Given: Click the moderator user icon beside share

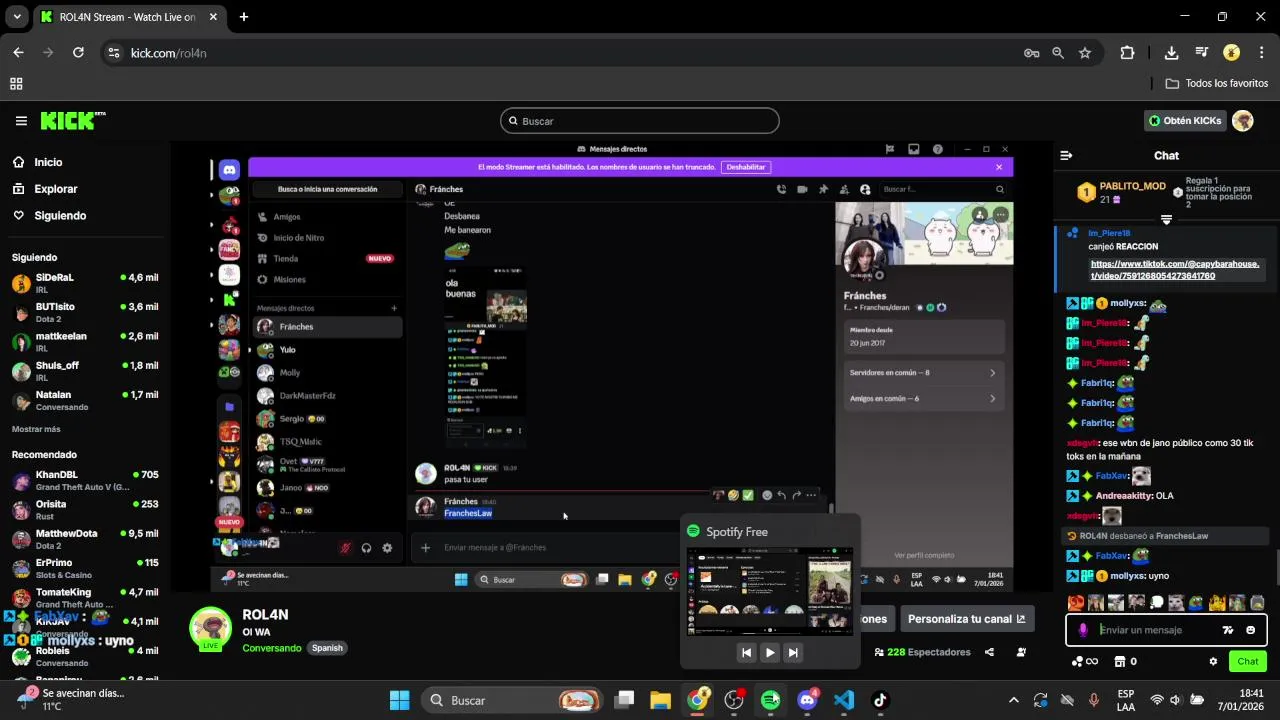Looking at the screenshot, I should pyautogui.click(x=1021, y=652).
